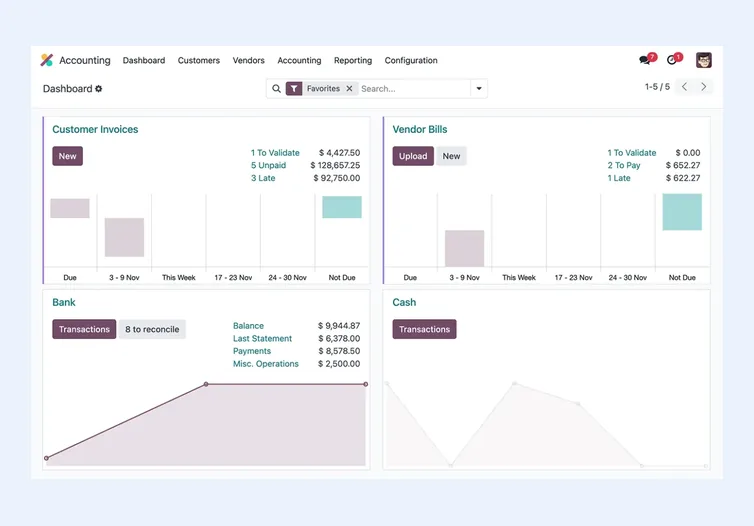Open the user avatar menu
Viewport: 754px width, 526px height.
click(704, 60)
